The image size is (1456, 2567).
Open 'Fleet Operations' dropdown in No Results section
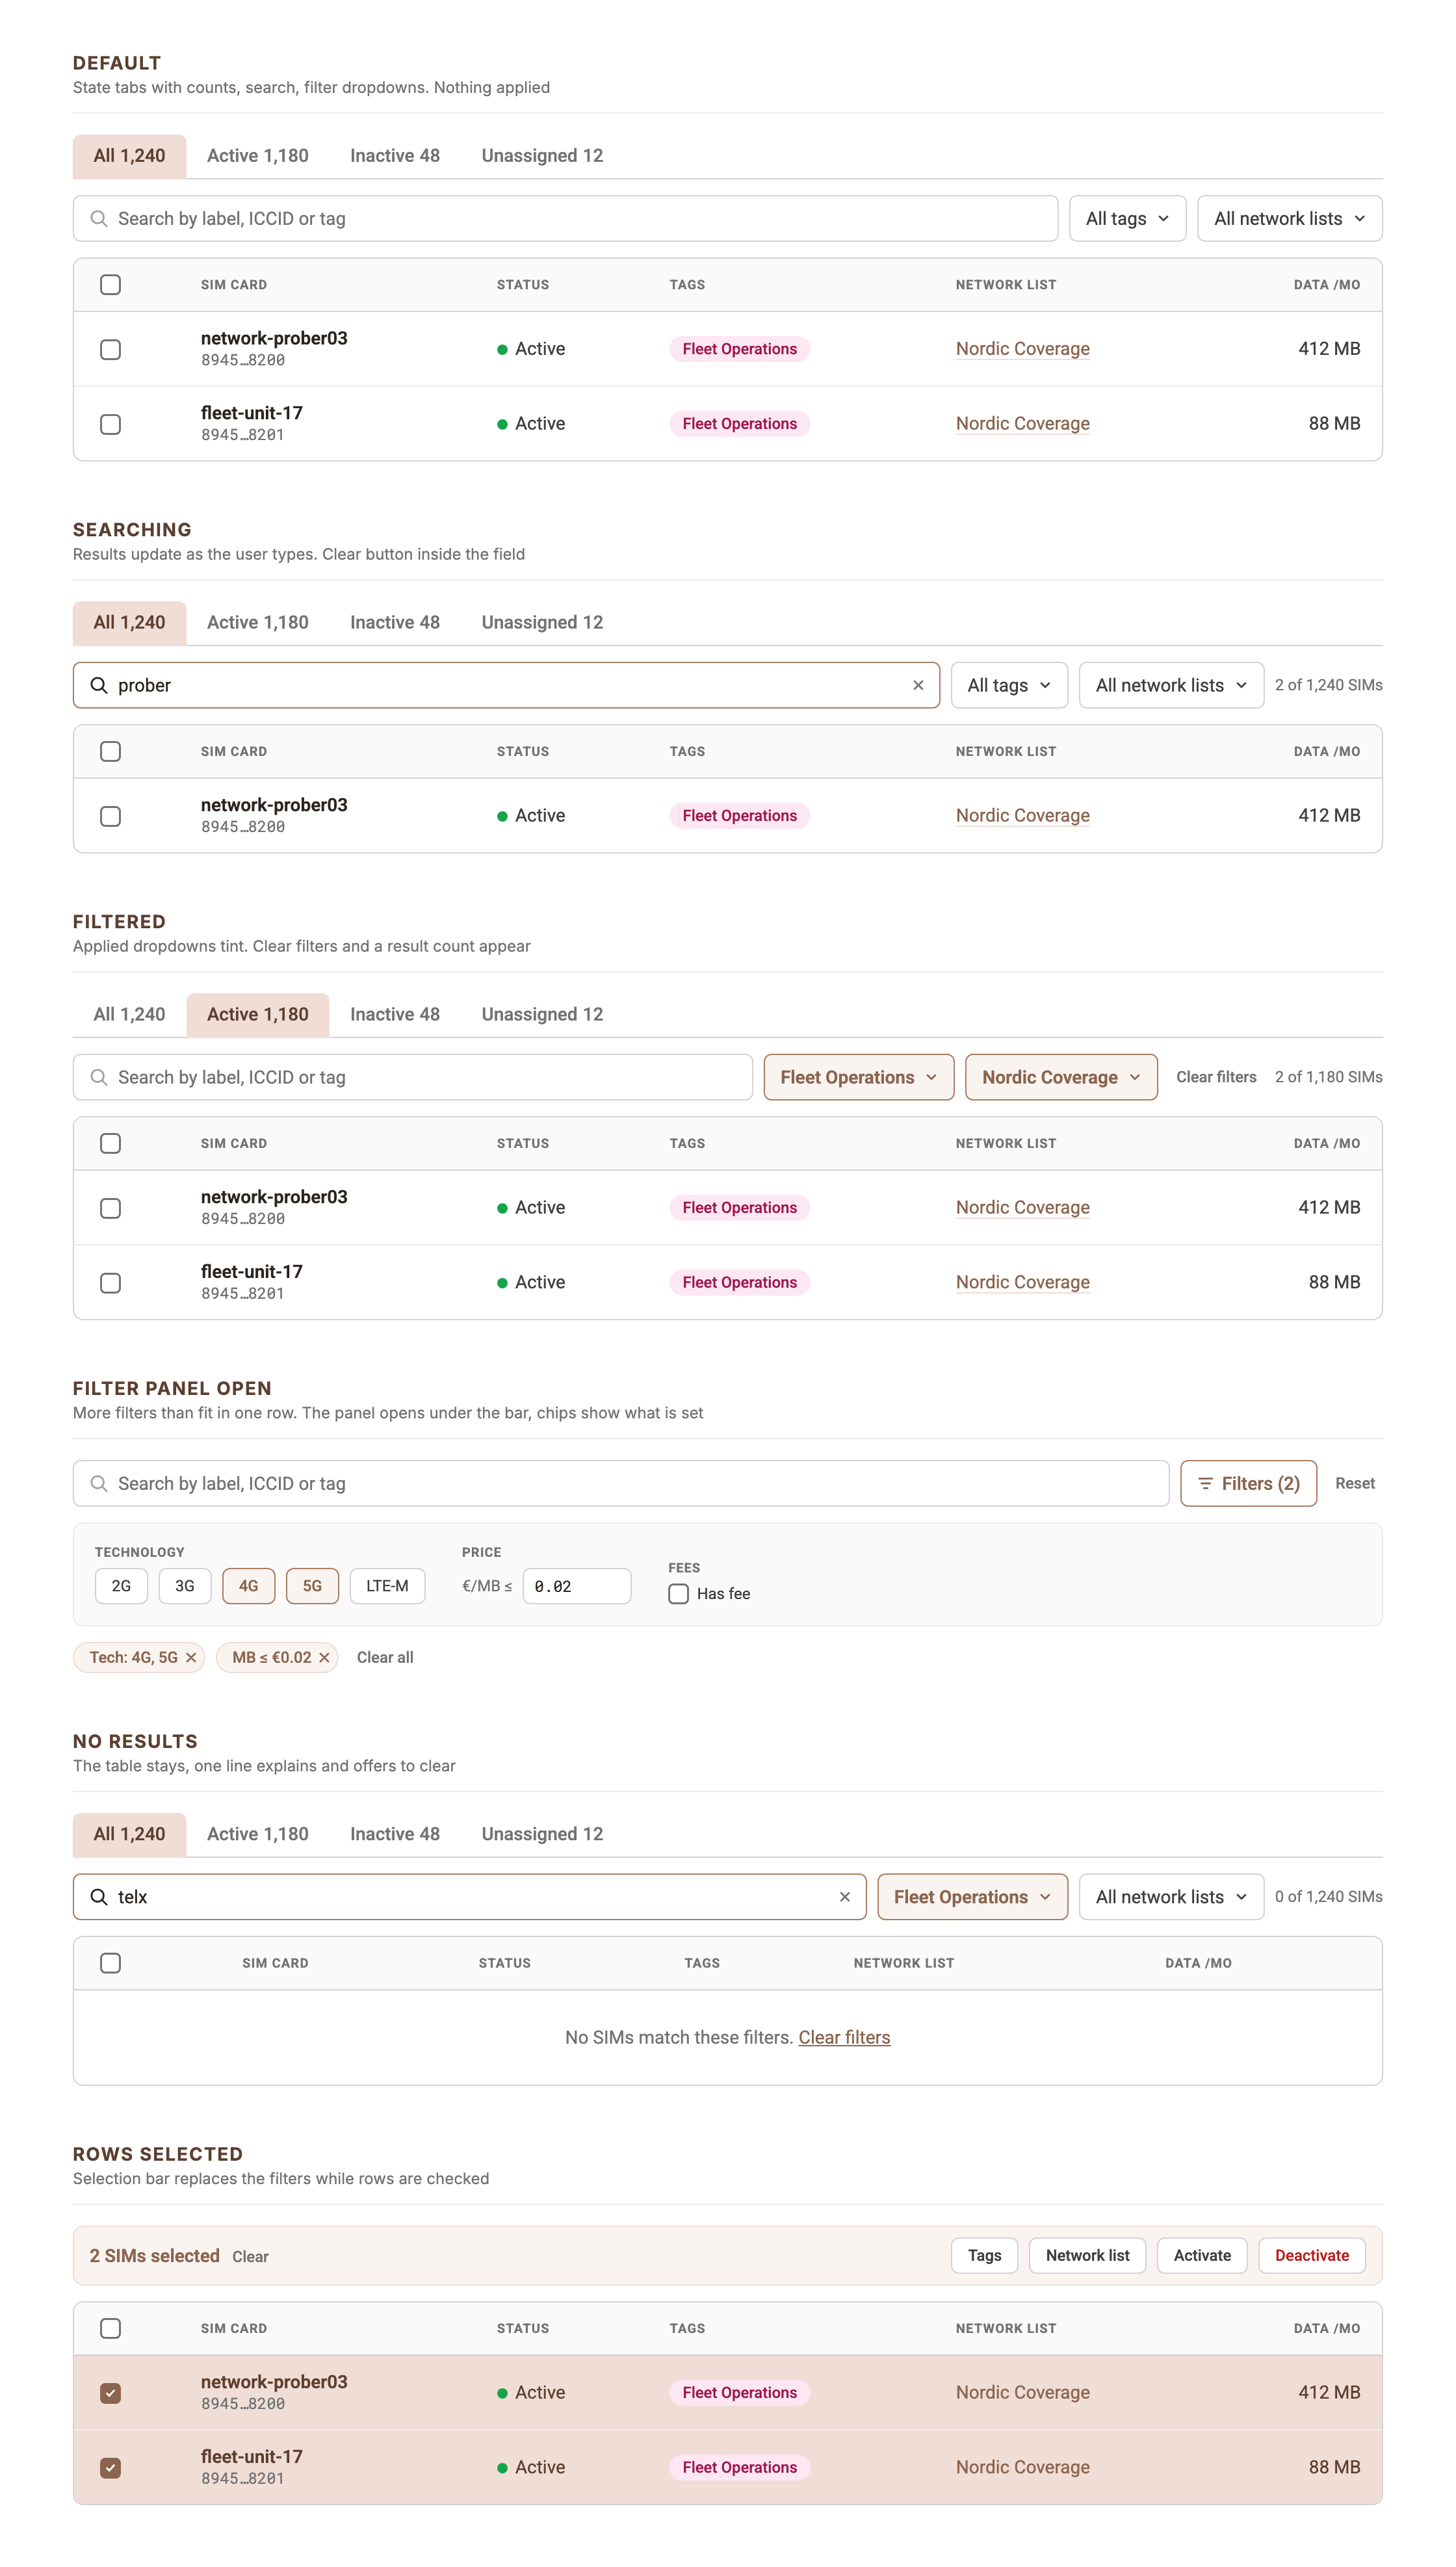pos(972,1897)
